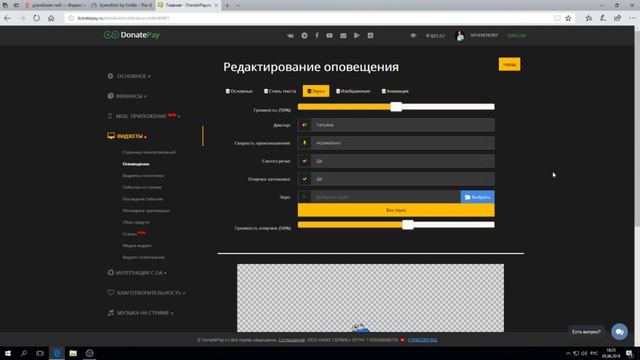The height and width of the screenshot is (360, 640).
Task: Open taskbar search magnifier
Action: point(24,353)
